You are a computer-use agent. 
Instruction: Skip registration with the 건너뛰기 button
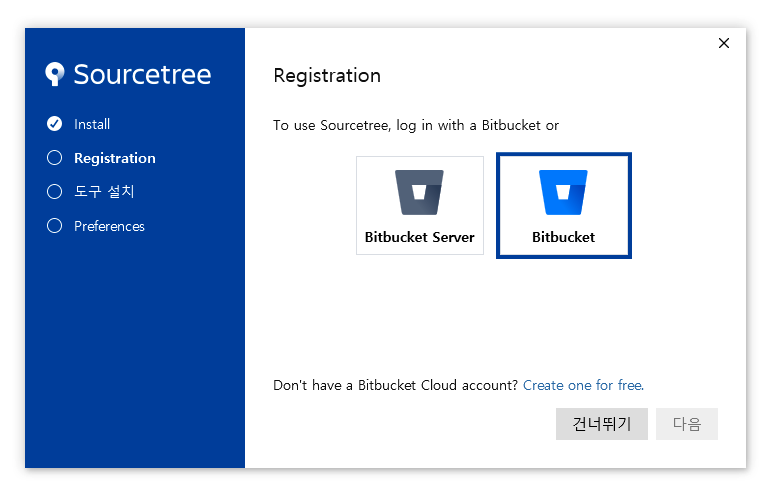click(x=602, y=424)
